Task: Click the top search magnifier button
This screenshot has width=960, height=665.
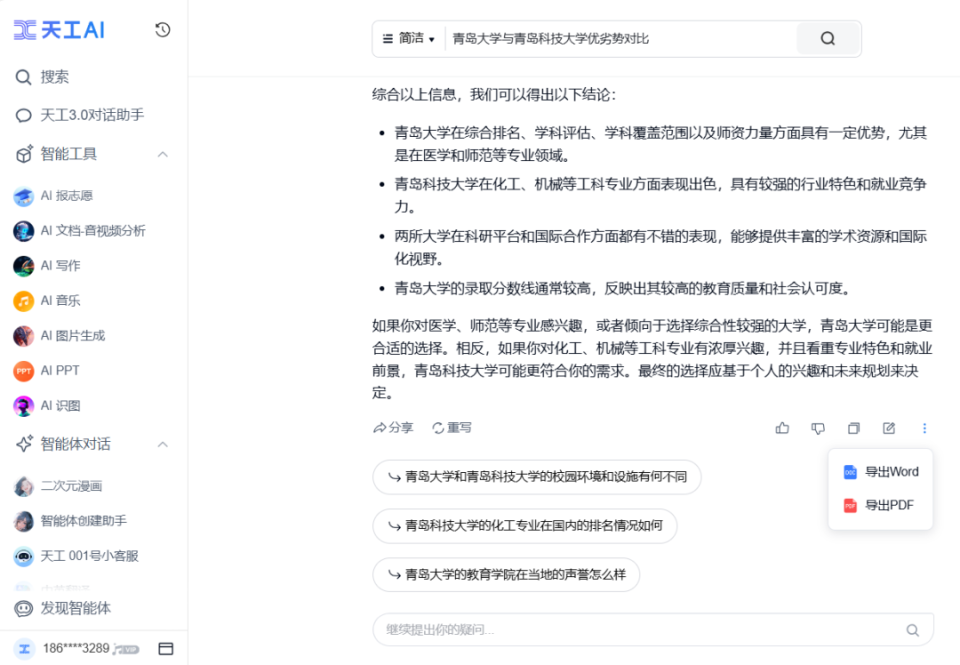Action: click(828, 39)
